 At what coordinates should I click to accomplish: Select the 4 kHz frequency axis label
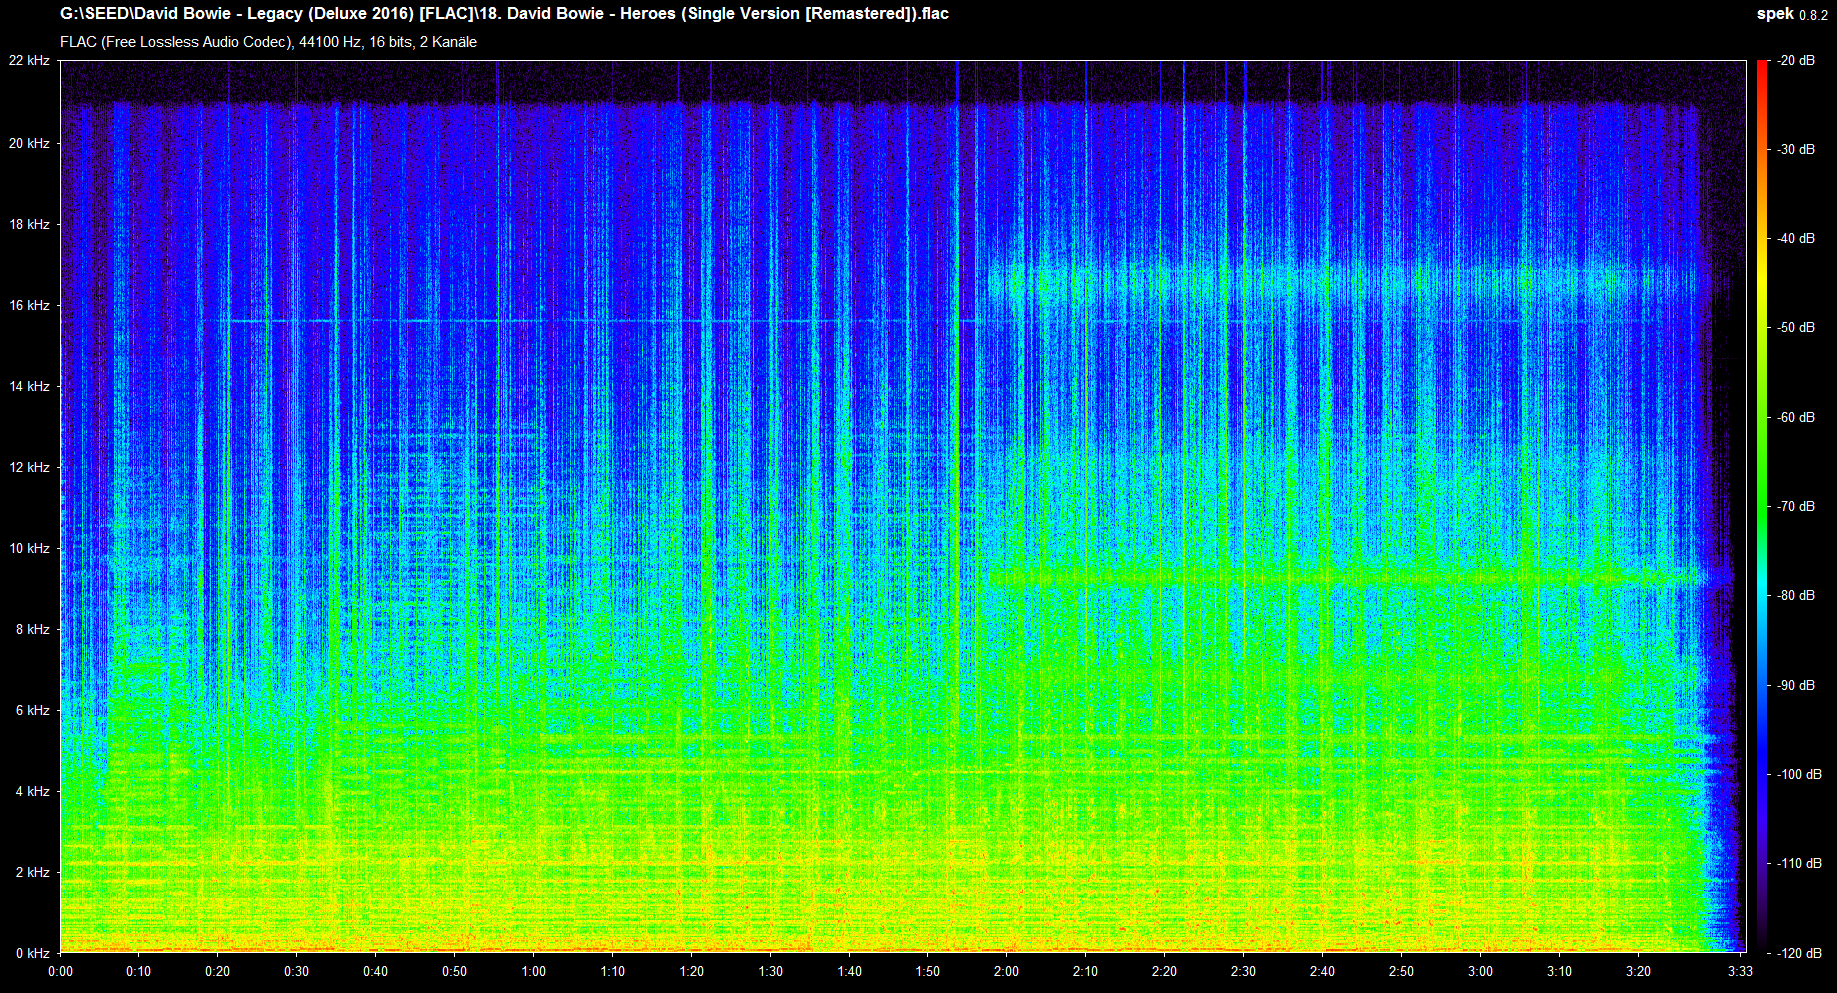point(32,791)
